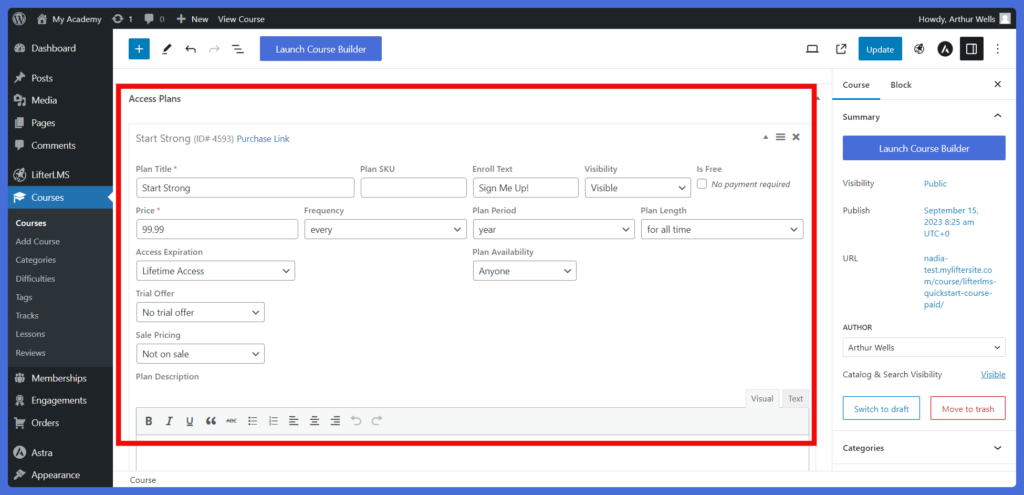
Task: Collapse the Summary panel
Action: 997,116
